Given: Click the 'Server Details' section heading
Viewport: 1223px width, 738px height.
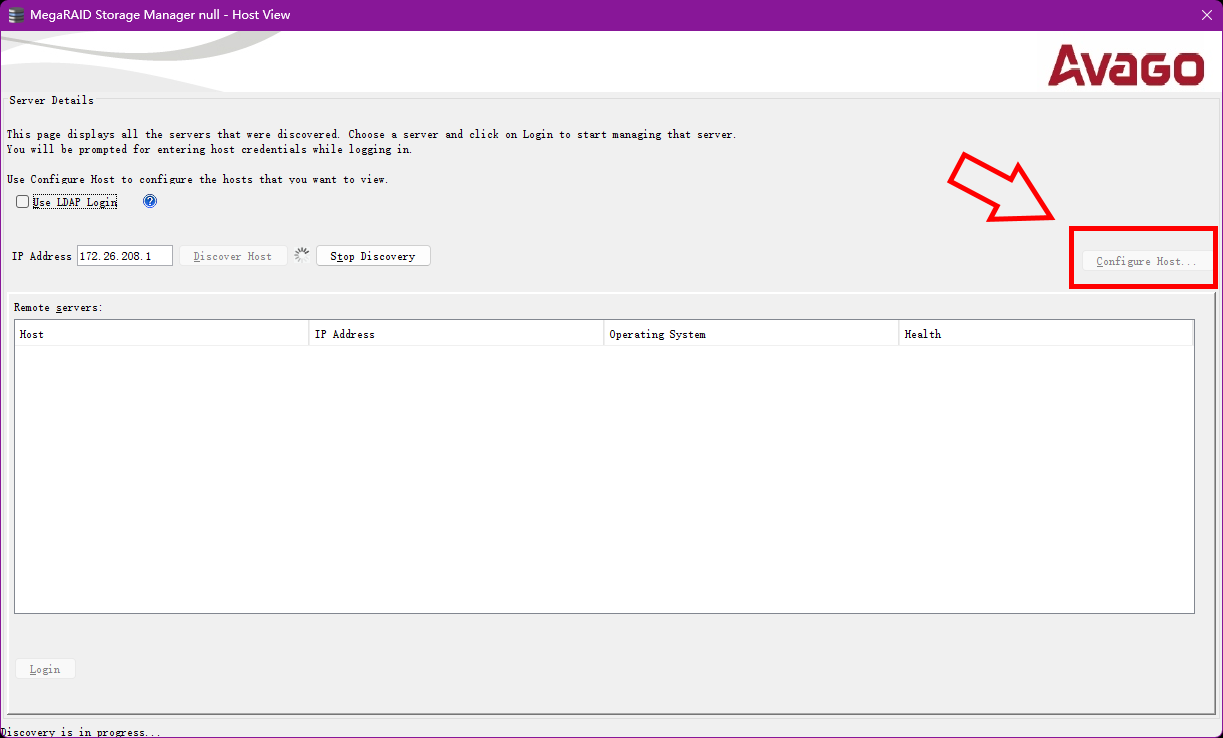Looking at the screenshot, I should pos(51,100).
